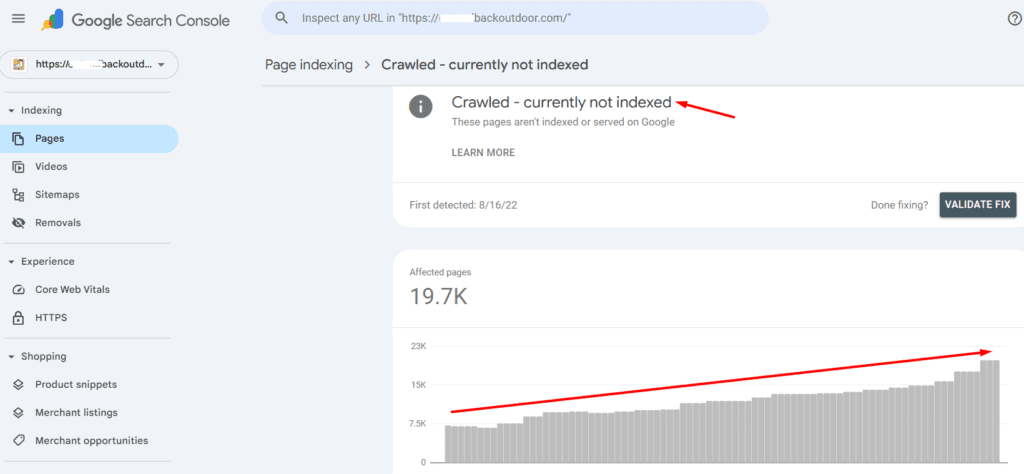
Task: Click the search magnifier icon
Action: (x=282, y=18)
